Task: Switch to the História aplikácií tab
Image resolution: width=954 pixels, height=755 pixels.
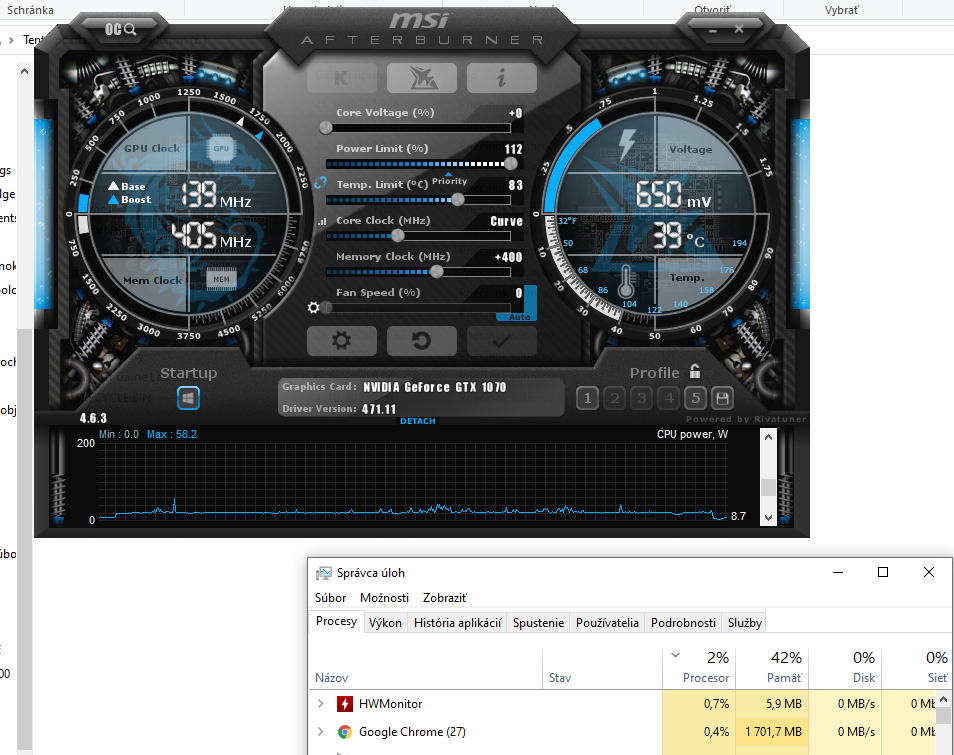Action: pyautogui.click(x=458, y=623)
